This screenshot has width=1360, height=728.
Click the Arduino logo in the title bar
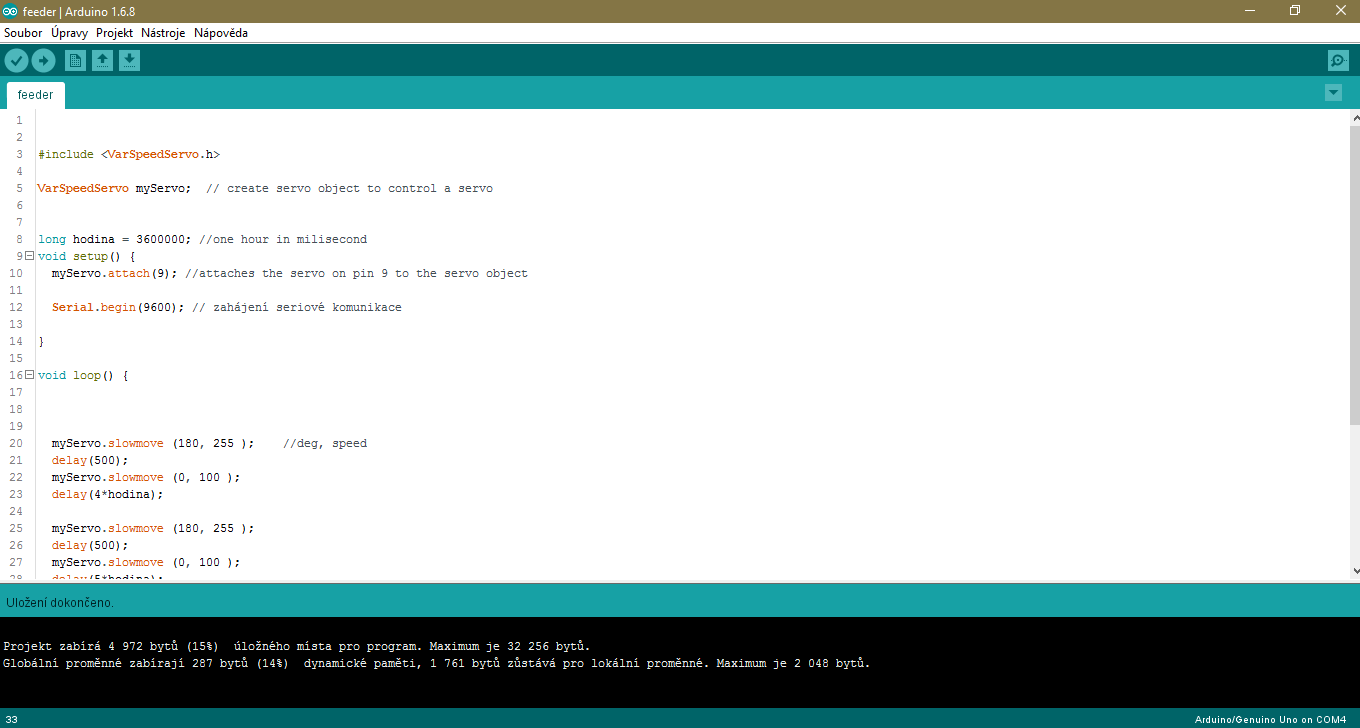point(10,11)
